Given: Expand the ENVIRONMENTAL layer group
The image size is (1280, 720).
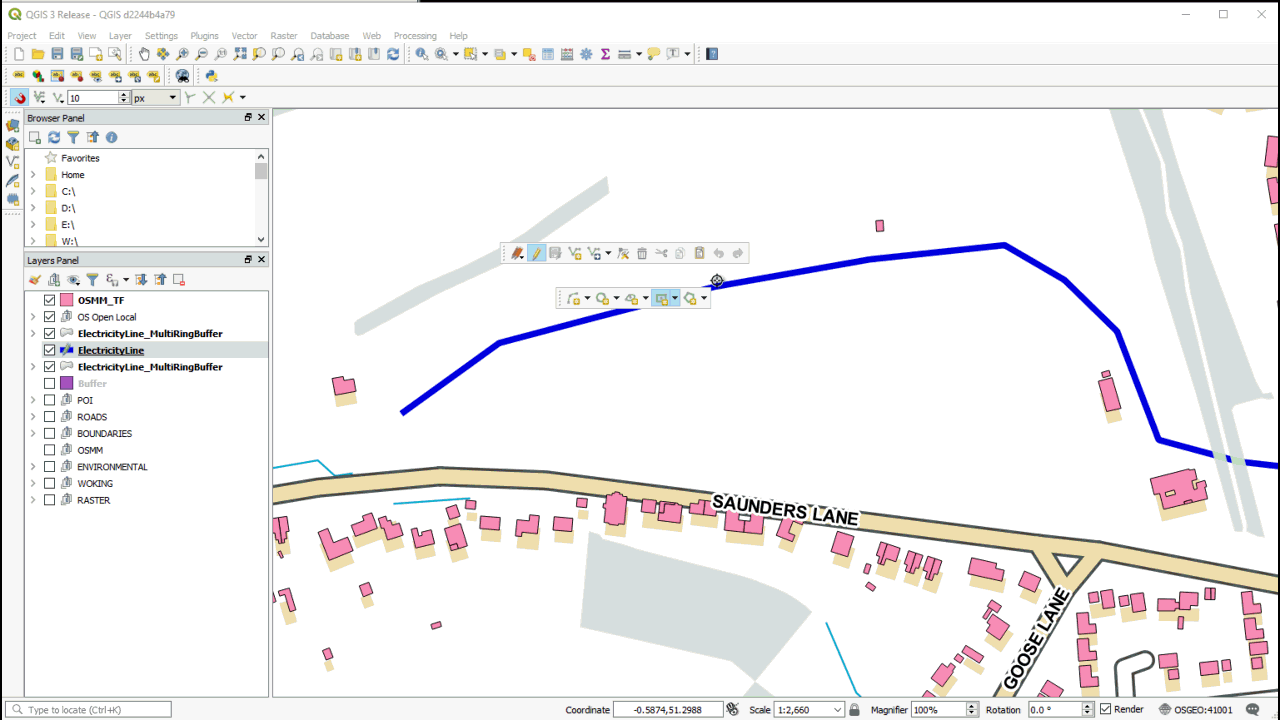Looking at the screenshot, I should coord(33,467).
